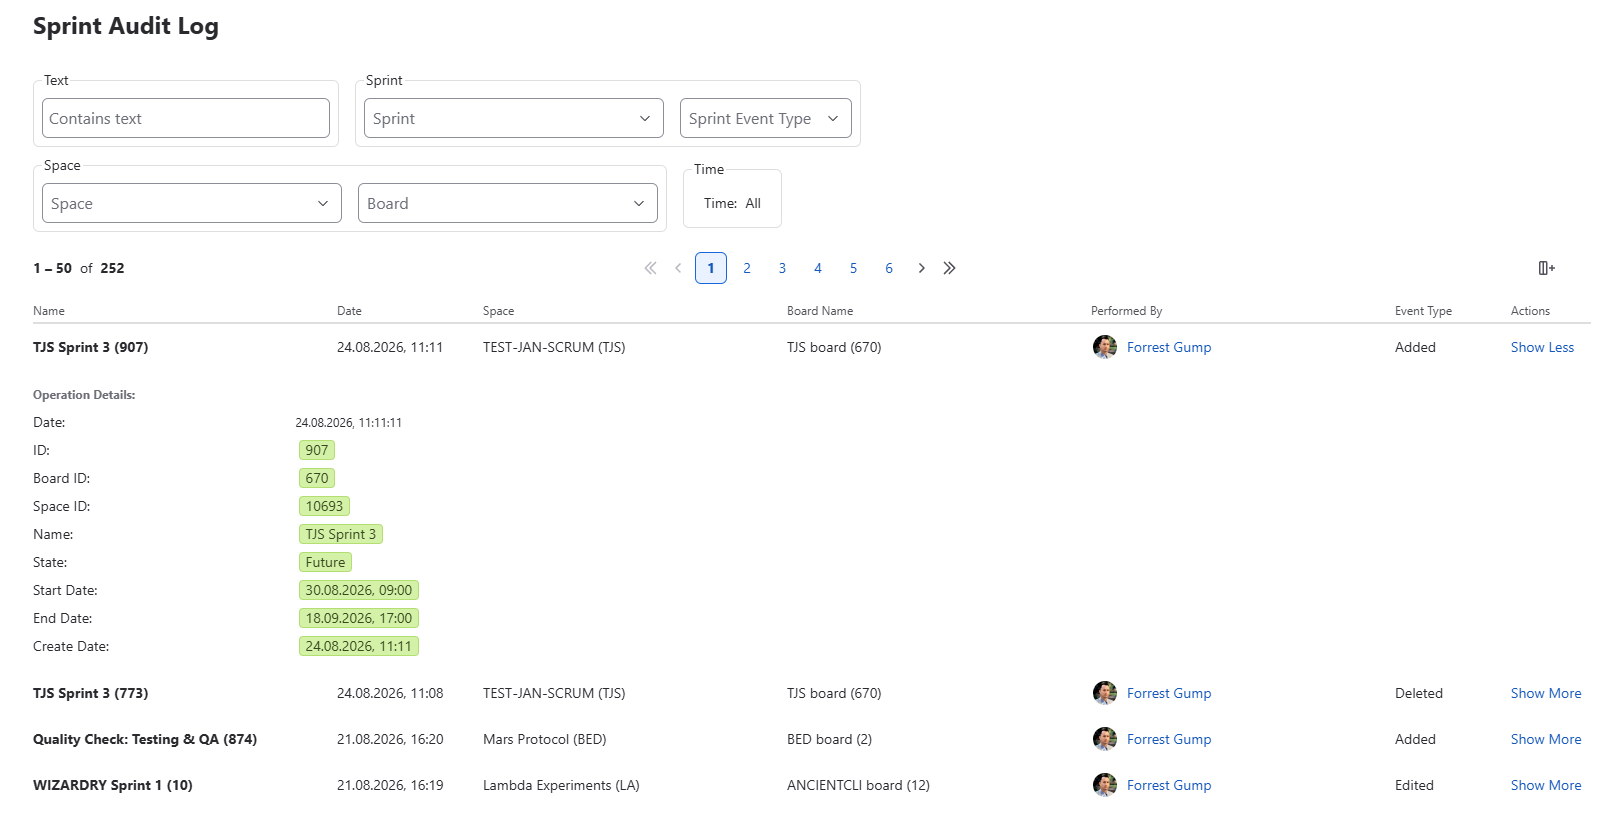Viewport: 1599px width, 815px height.
Task: Show More for TJS Sprint 3 (773)
Action: [1546, 693]
